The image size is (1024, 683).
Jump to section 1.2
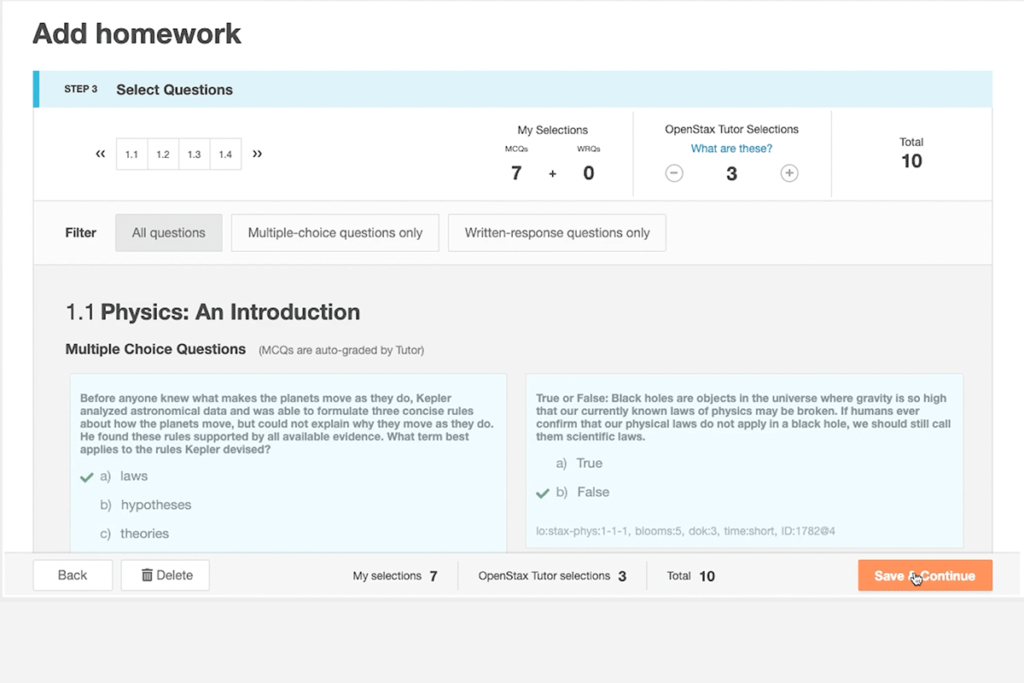click(163, 155)
